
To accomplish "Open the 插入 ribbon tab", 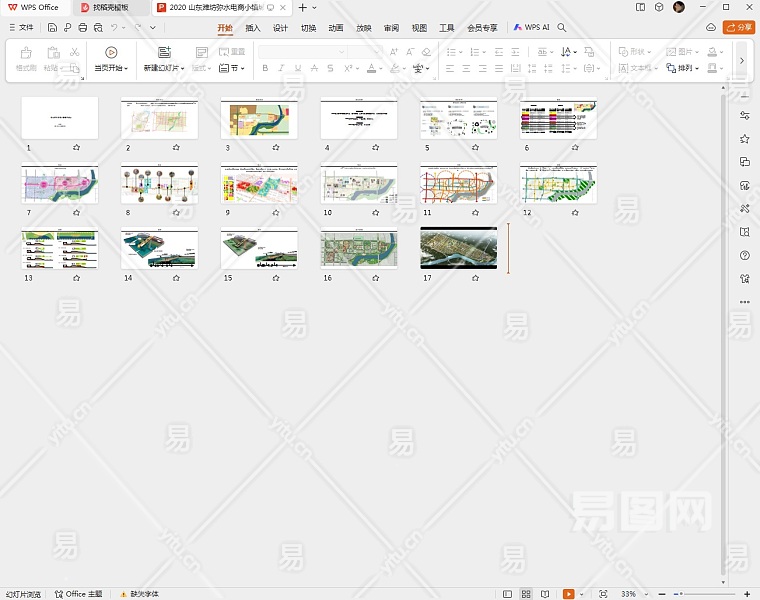I will pos(253,28).
